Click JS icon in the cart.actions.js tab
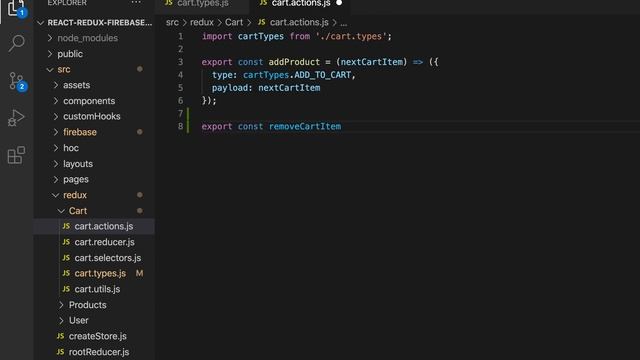Screen dimensions: 640x360 (x=263, y=3)
